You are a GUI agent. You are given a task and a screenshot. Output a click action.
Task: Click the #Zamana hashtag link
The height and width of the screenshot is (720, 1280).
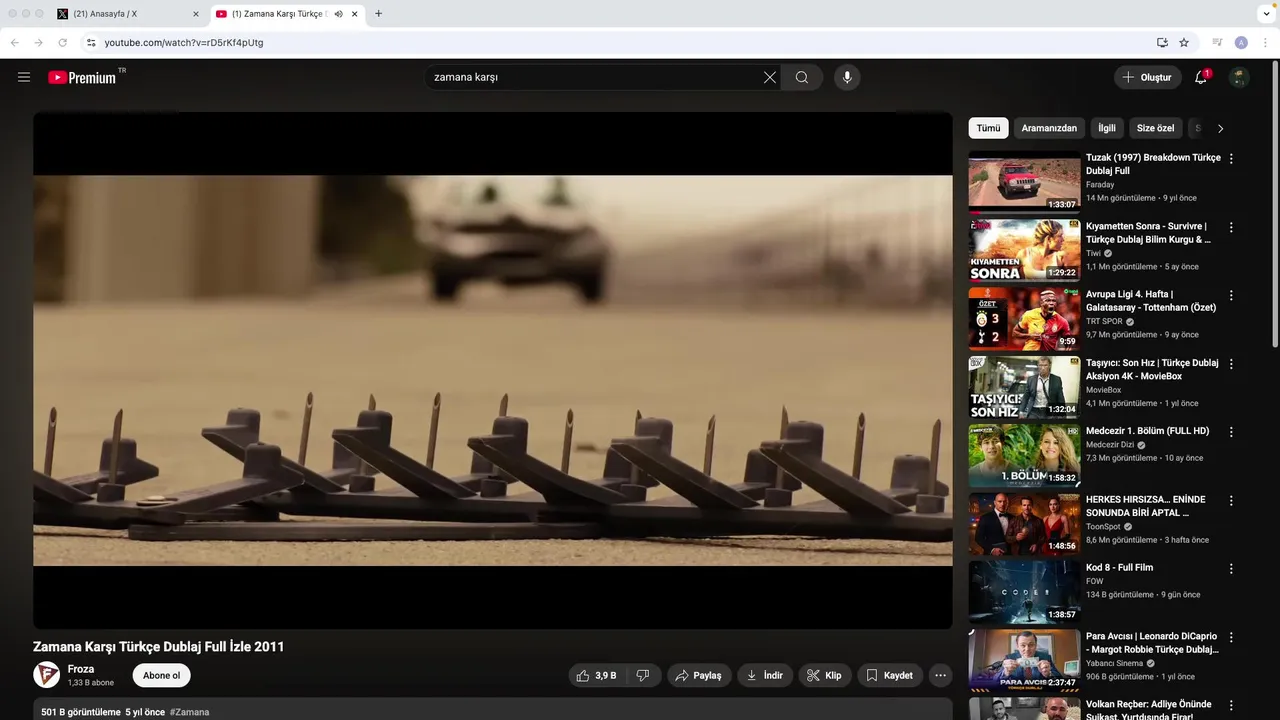click(x=189, y=712)
